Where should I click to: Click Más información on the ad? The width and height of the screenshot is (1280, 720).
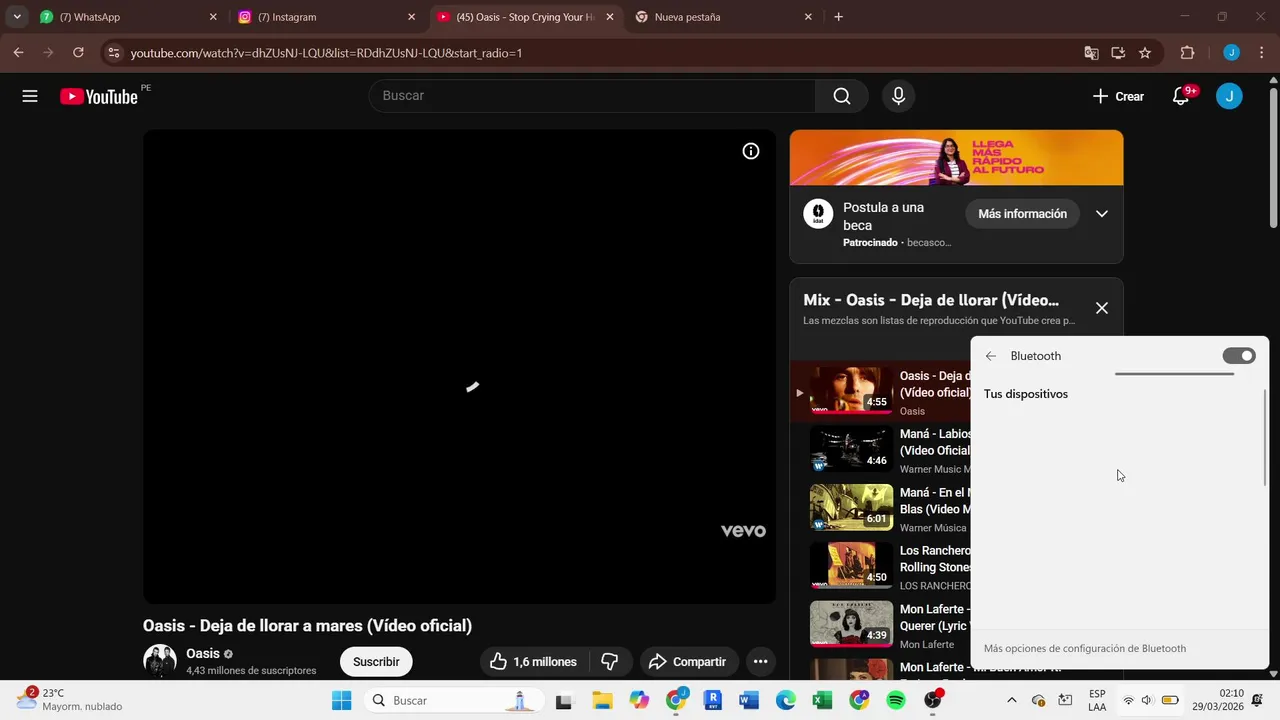pyautogui.click(x=1022, y=214)
